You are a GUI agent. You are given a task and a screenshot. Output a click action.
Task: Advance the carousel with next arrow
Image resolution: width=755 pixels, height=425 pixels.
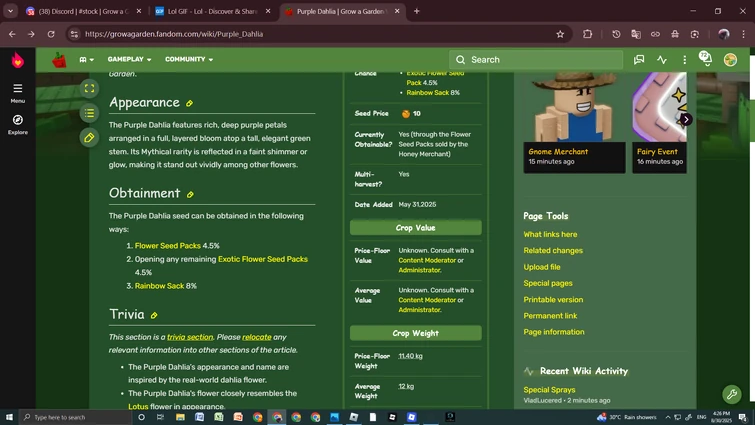[x=686, y=119]
